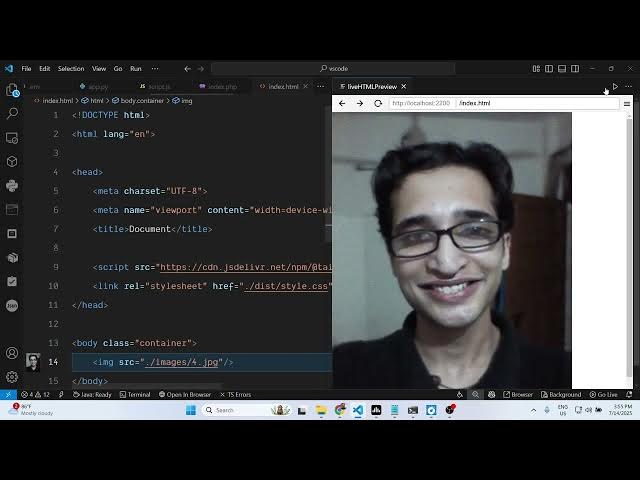The height and width of the screenshot is (480, 640).
Task: Open the View menu
Action: [x=99, y=69]
